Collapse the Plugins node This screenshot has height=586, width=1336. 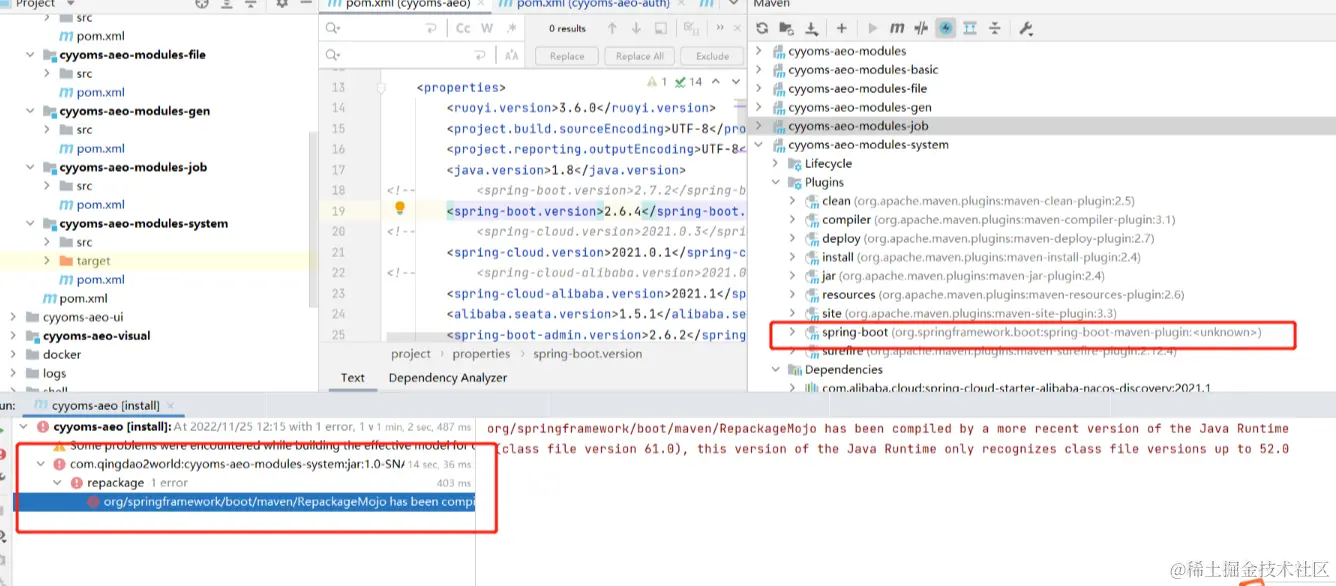coord(776,180)
